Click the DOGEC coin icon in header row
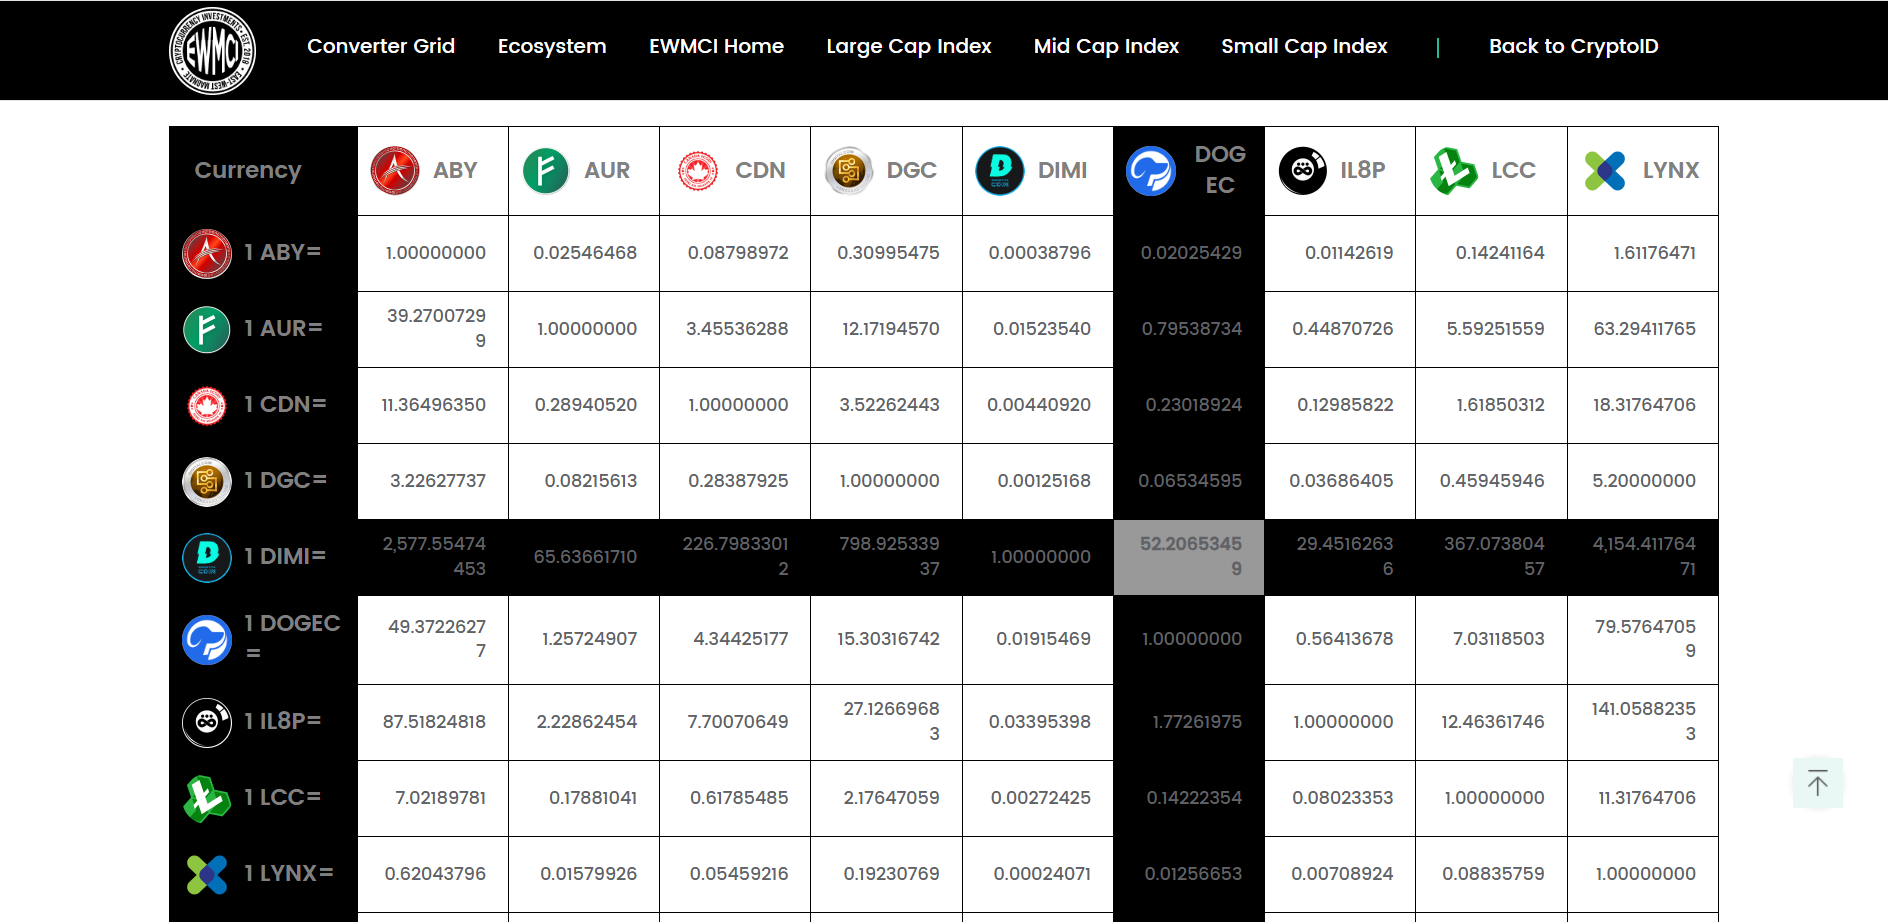 [x=1151, y=171]
